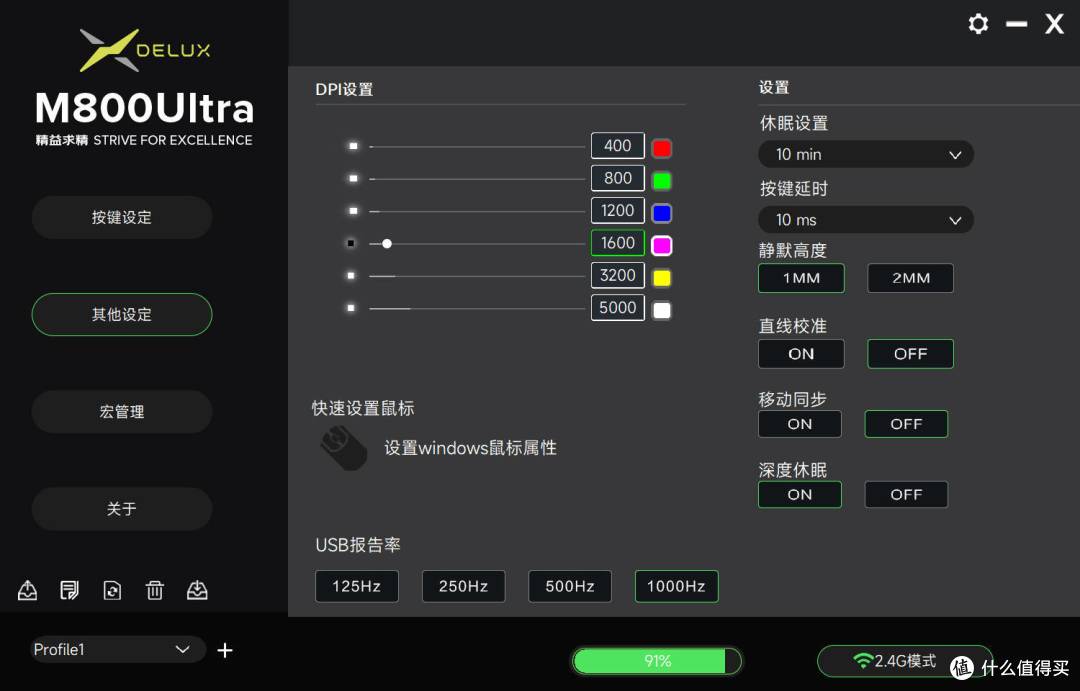1080x691 pixels.
Task: Turn 移动同步 ON
Action: (x=800, y=424)
